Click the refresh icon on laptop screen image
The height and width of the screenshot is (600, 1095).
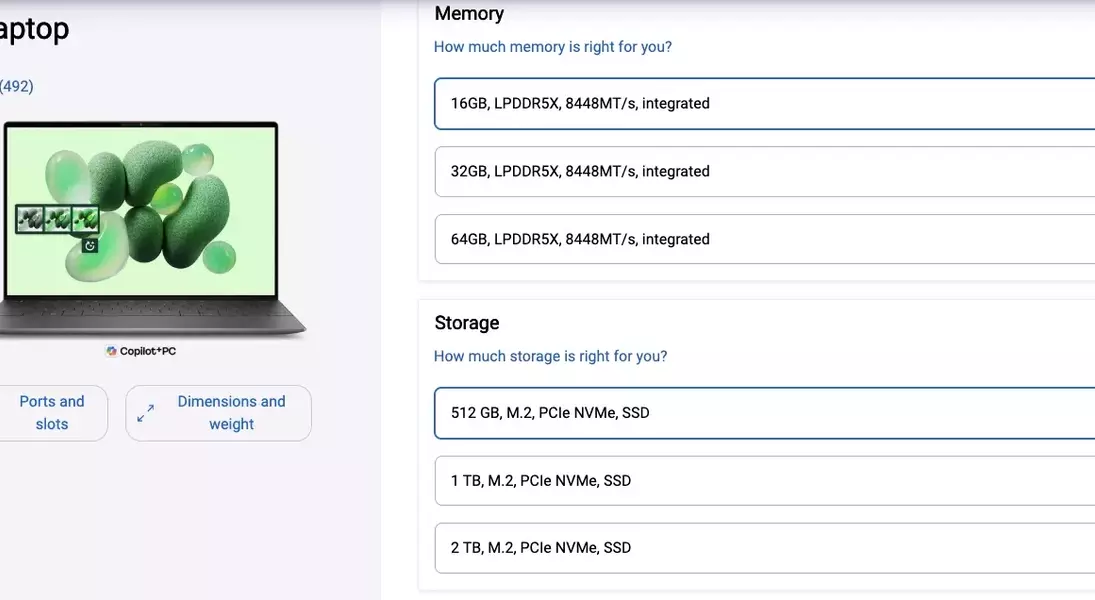click(90, 245)
